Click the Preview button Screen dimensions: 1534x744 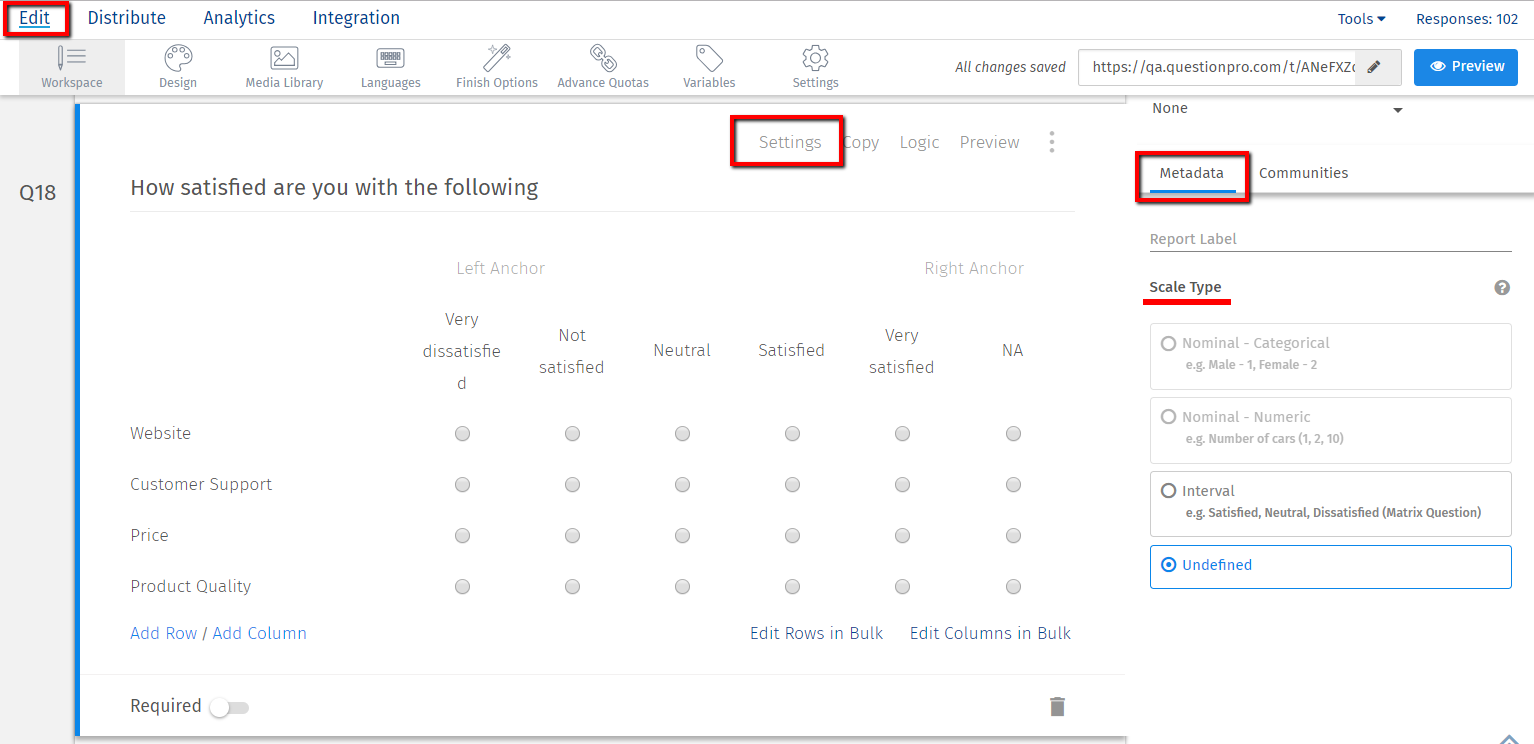pyautogui.click(x=1465, y=67)
